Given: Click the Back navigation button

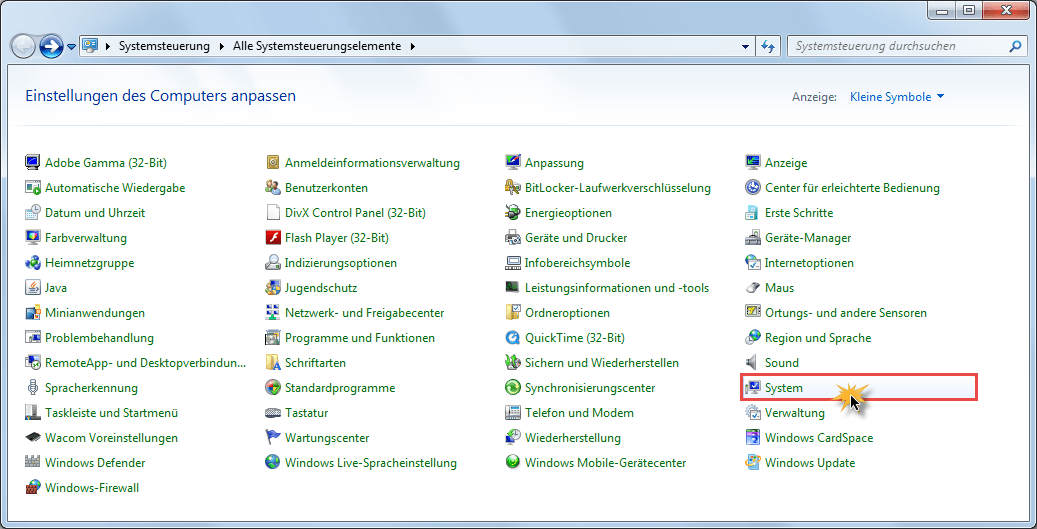Looking at the screenshot, I should point(23,46).
